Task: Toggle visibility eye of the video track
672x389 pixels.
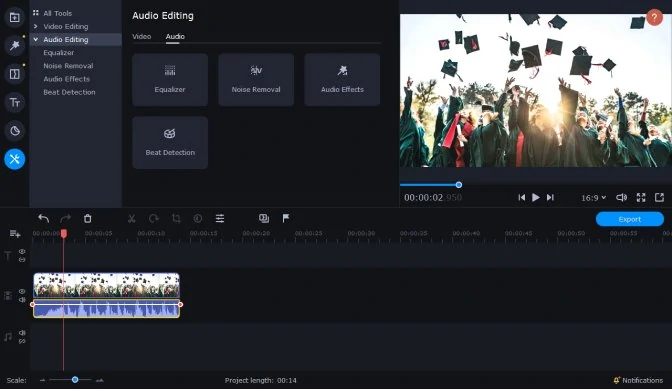Action: click(22, 291)
